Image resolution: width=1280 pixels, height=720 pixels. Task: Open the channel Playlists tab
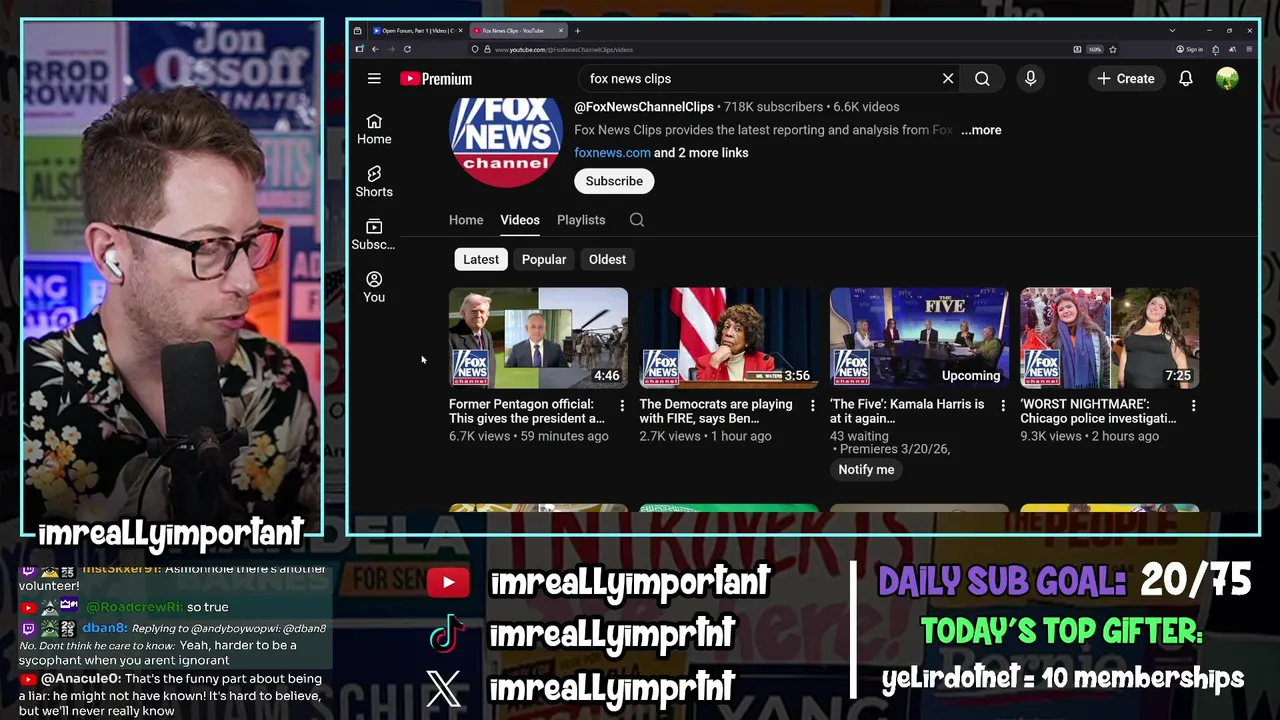[581, 220]
